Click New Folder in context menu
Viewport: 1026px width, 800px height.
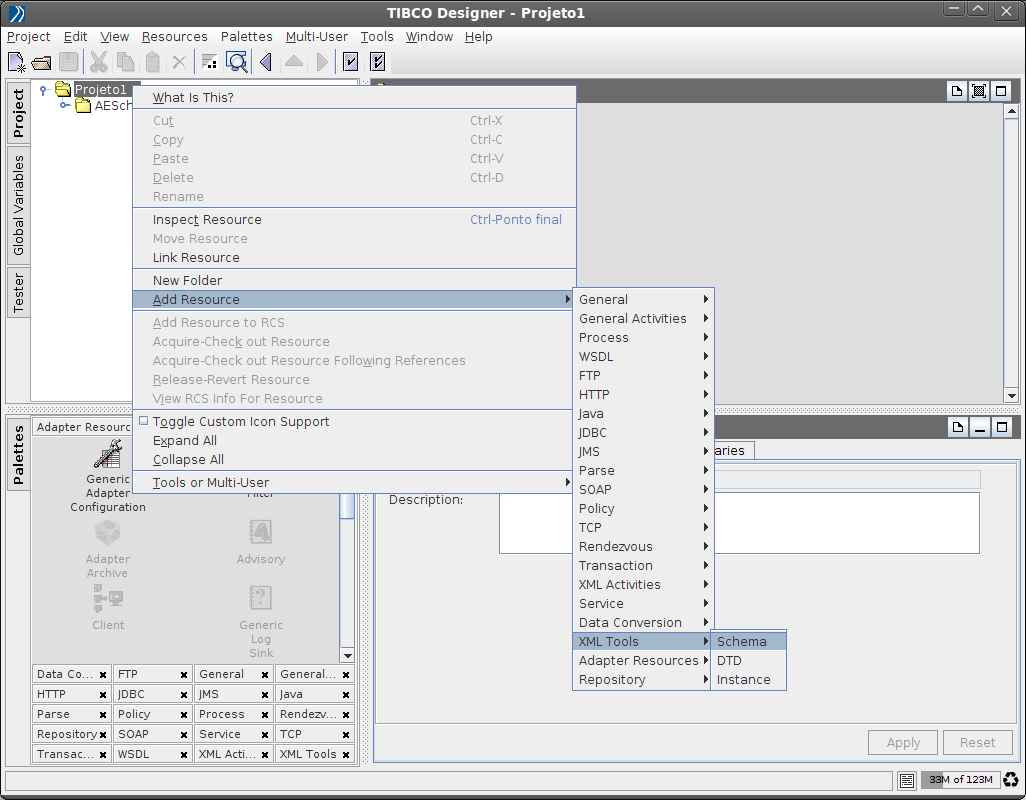tap(187, 281)
